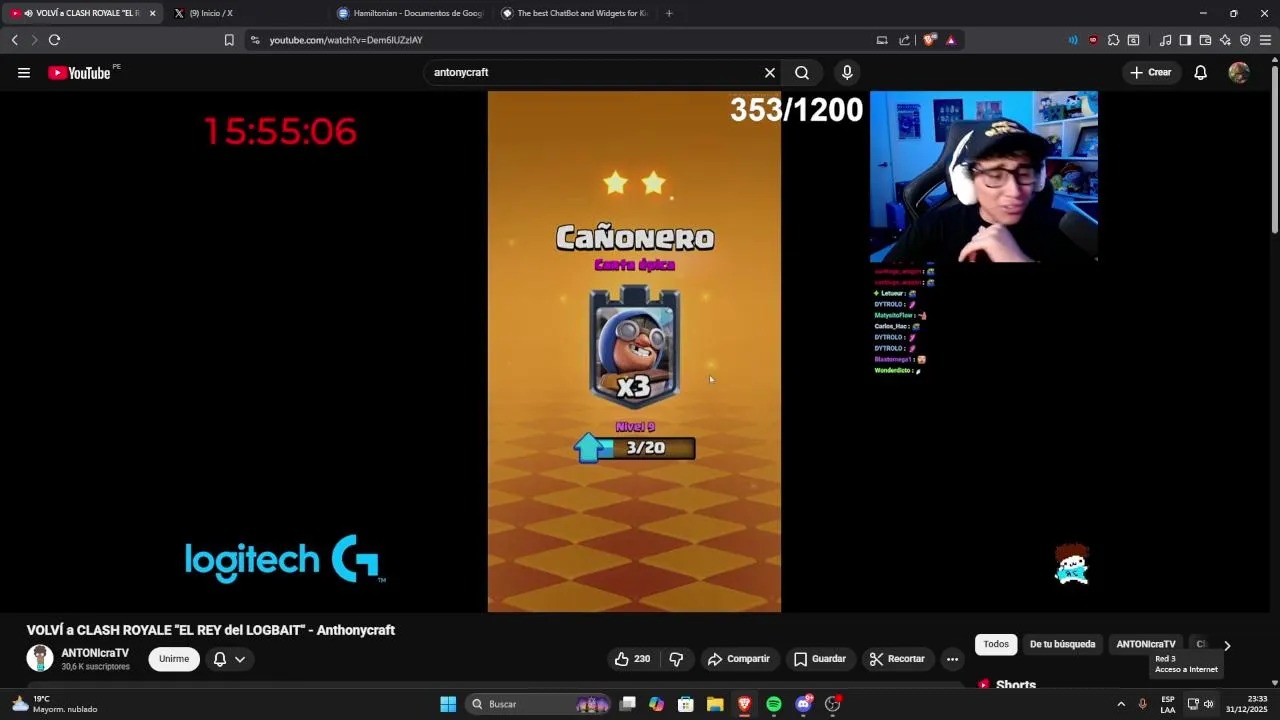Open more actions three-dot menu
Image resolution: width=1280 pixels, height=720 pixels.
click(x=952, y=659)
